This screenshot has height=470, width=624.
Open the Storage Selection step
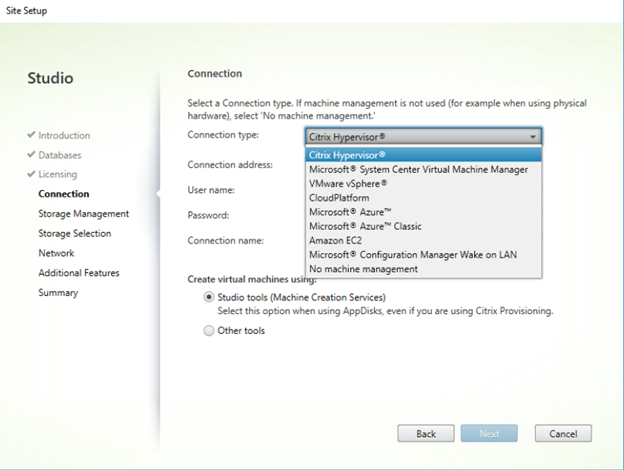click(x=75, y=233)
